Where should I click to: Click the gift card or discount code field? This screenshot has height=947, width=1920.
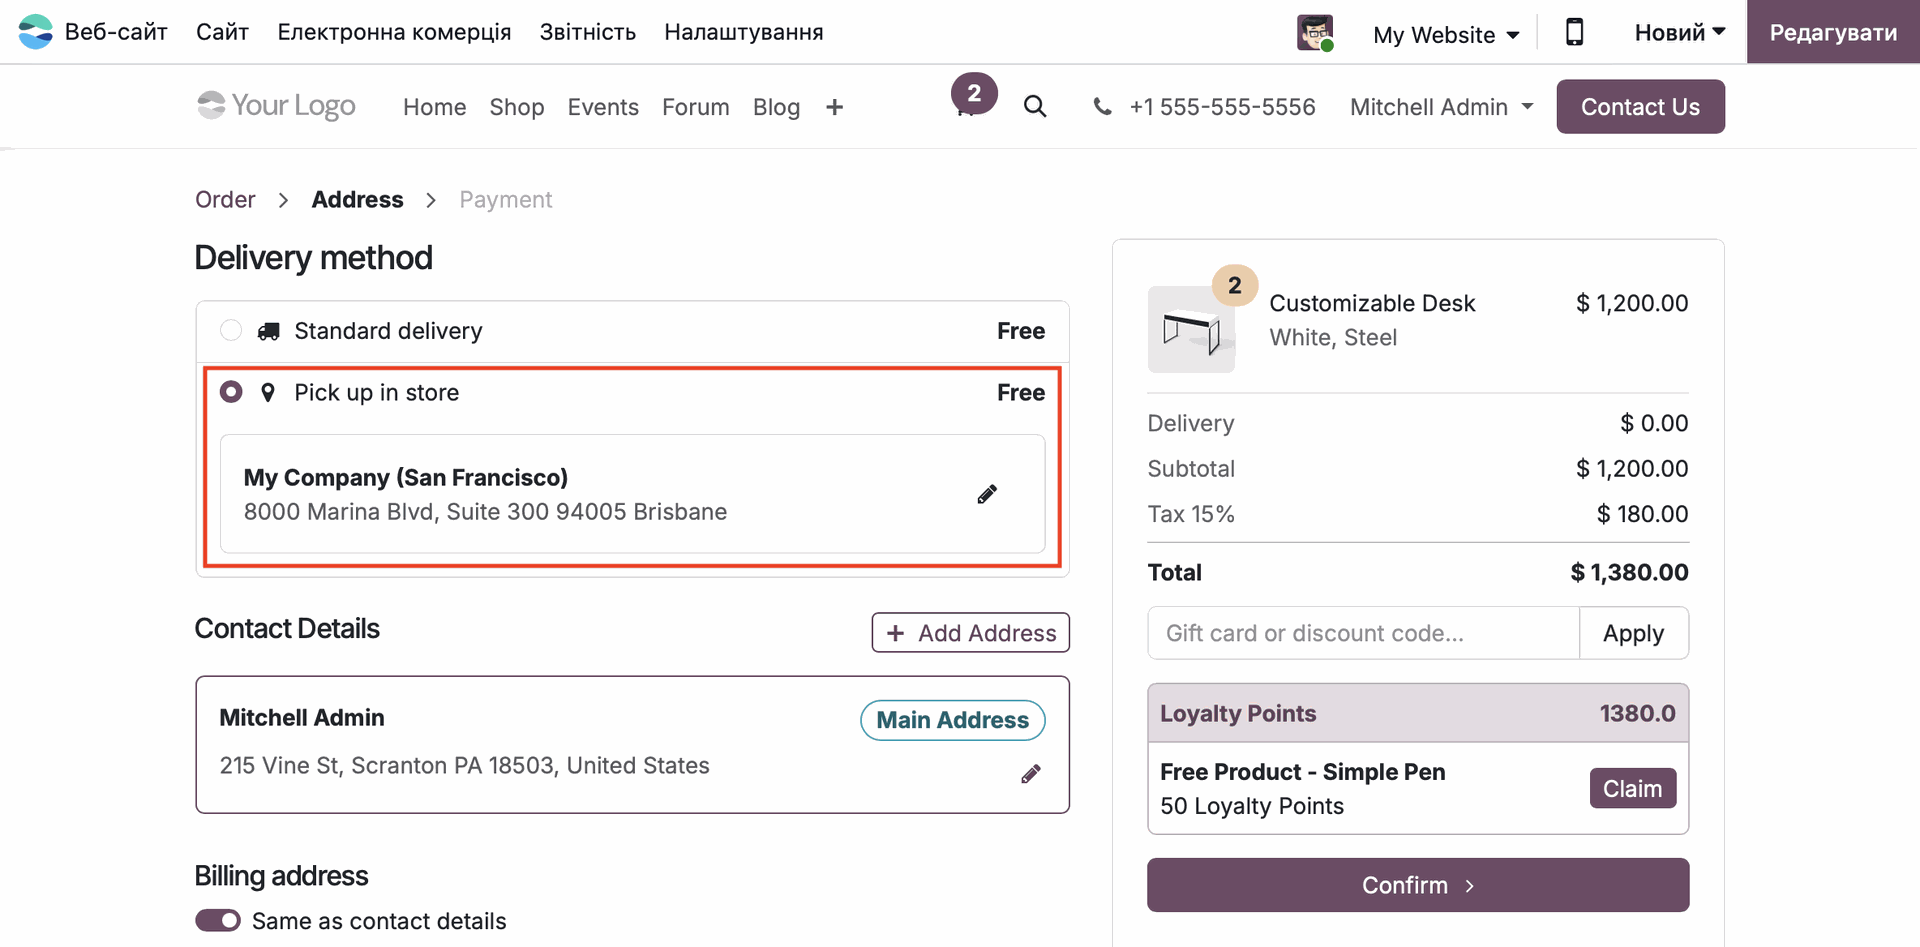1363,633
